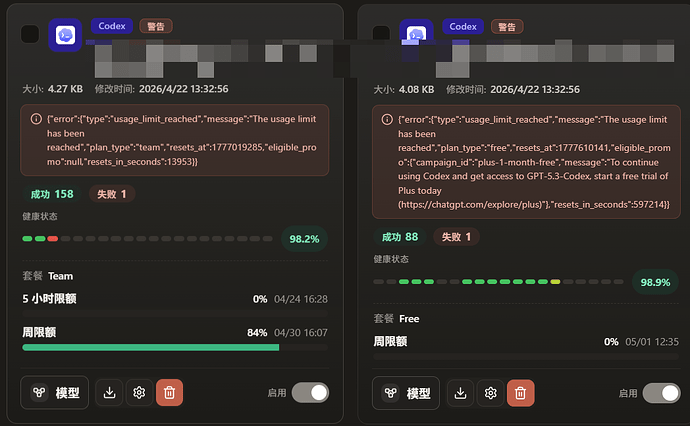Viewport: 690px width, 426px height.
Task: Click the Free card modified time 2026/4/22 13:32:56
Action: point(535,89)
